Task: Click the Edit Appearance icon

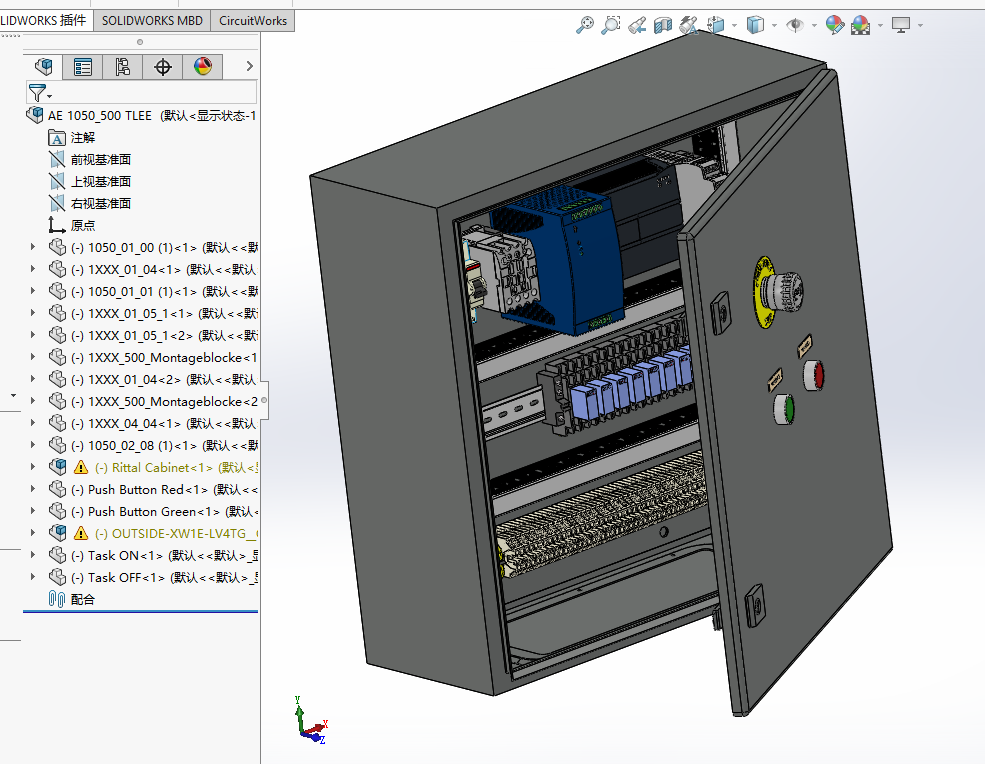Action: [x=835, y=25]
